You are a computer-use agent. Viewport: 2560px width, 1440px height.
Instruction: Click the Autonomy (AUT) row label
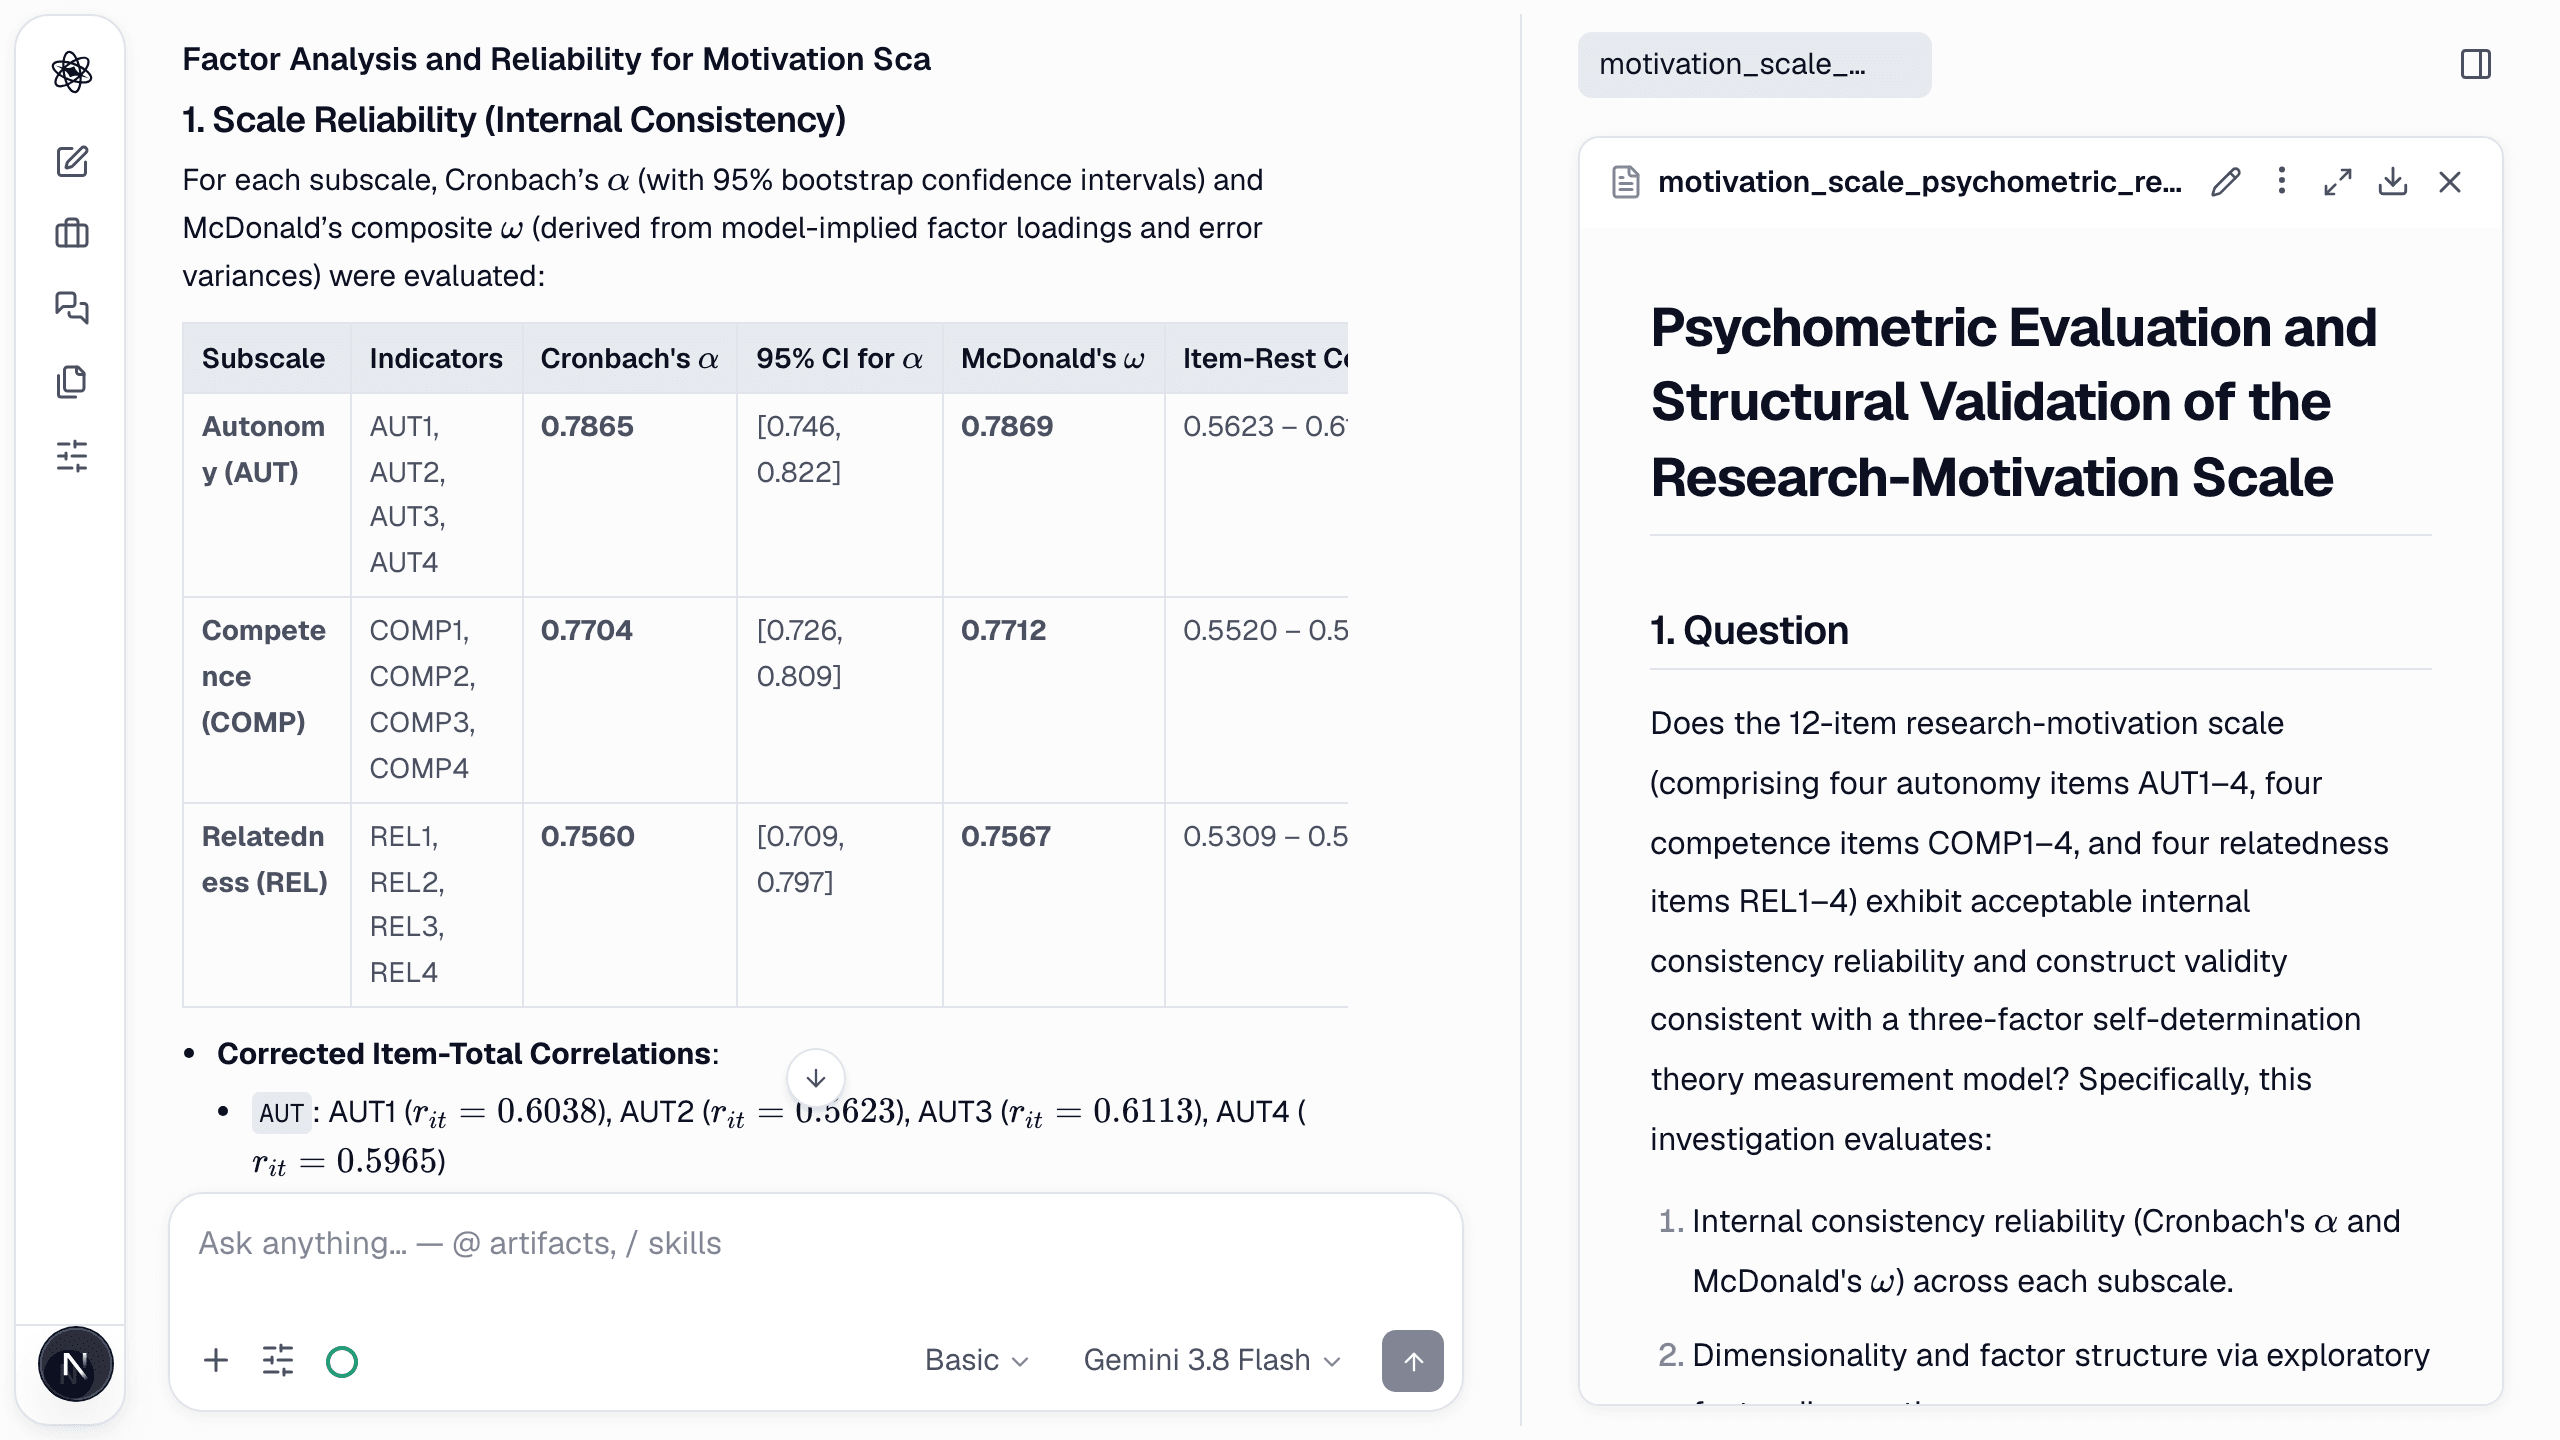(264, 449)
